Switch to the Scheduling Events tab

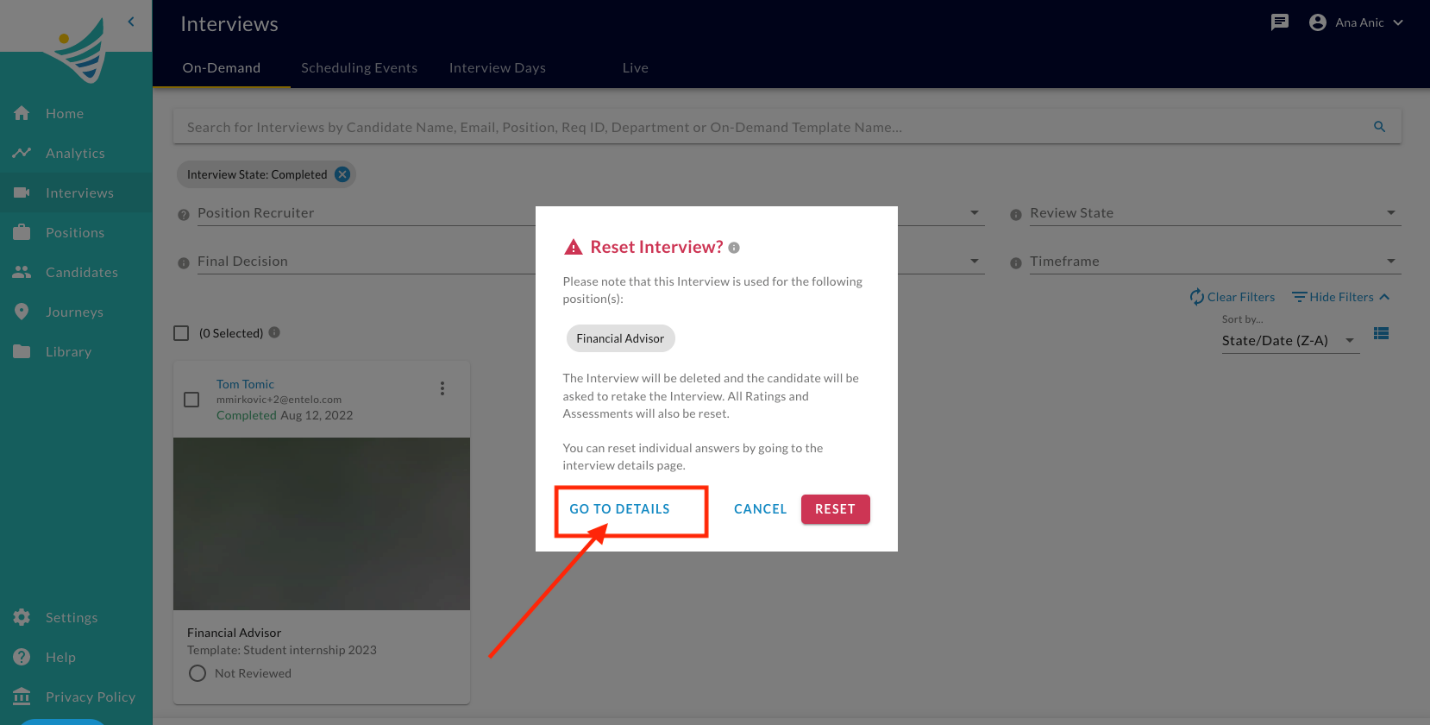(359, 68)
